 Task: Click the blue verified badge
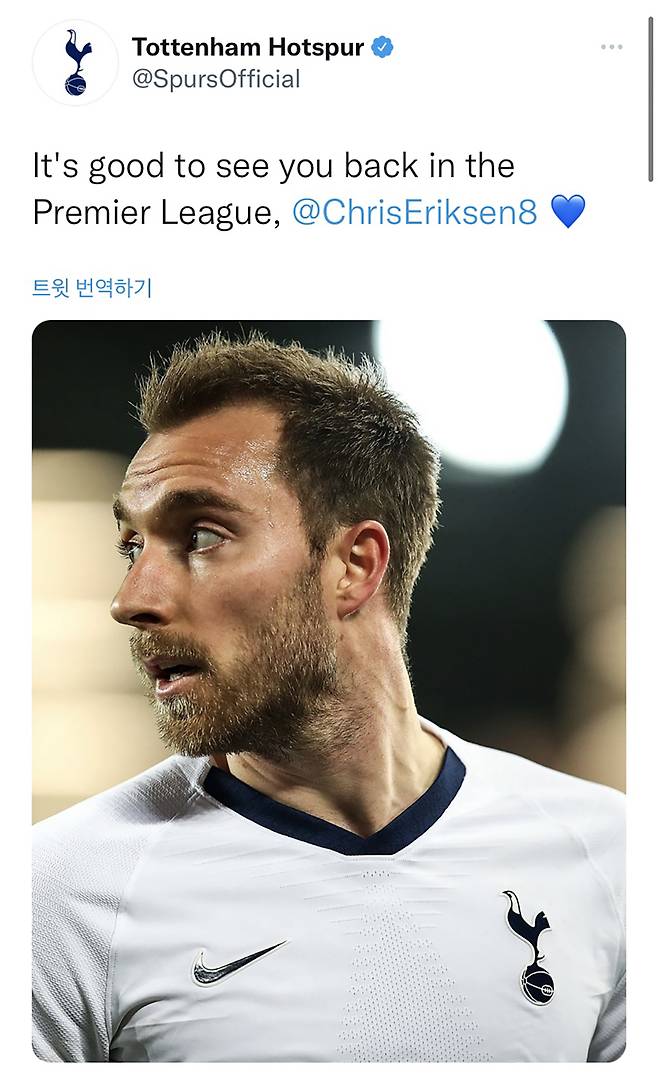click(383, 47)
